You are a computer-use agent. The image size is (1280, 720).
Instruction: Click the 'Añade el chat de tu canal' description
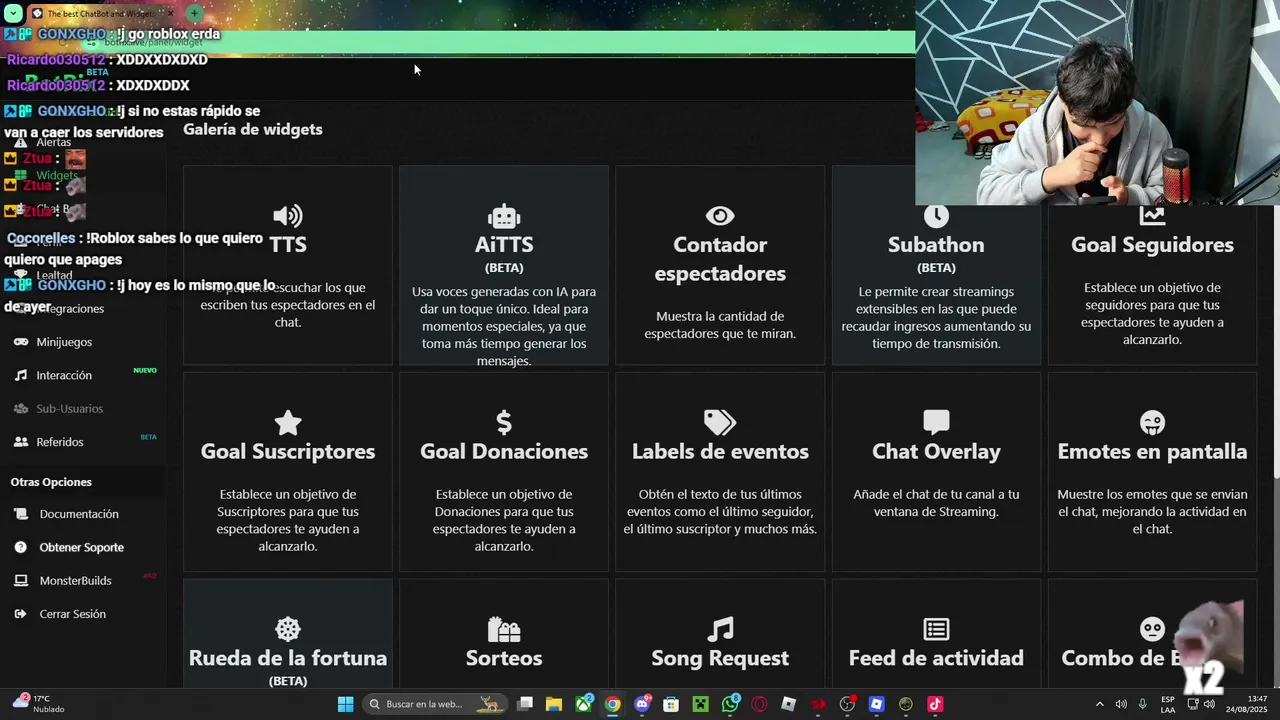point(936,503)
